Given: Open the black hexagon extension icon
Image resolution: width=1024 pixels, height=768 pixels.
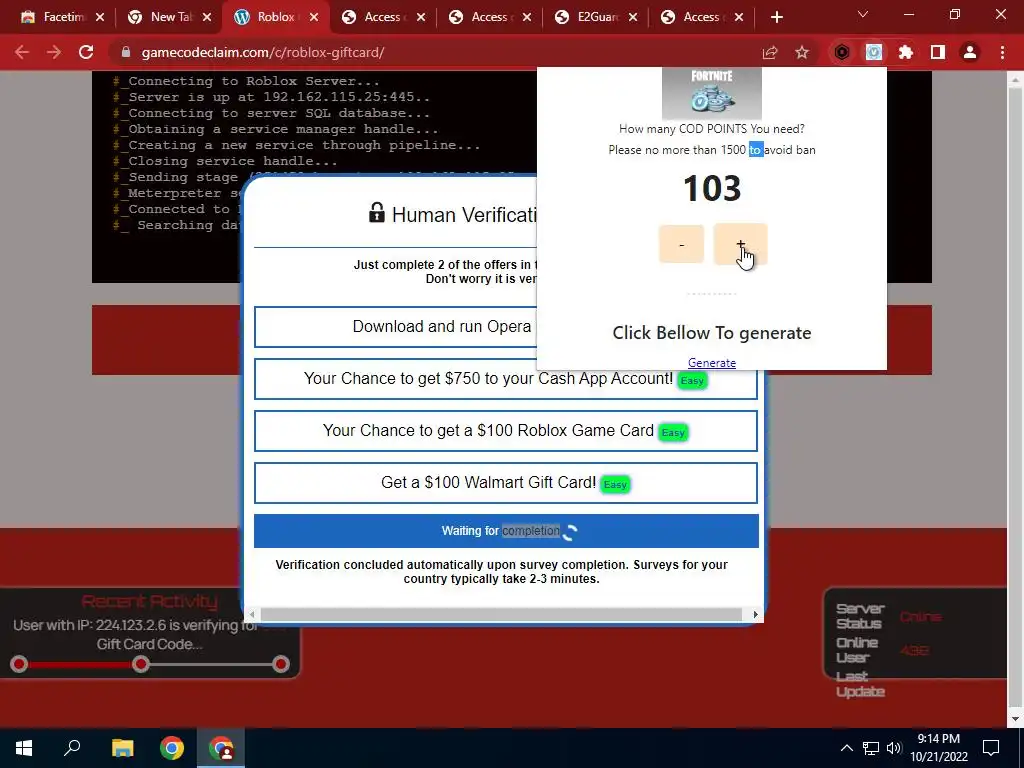Looking at the screenshot, I should click(842, 52).
